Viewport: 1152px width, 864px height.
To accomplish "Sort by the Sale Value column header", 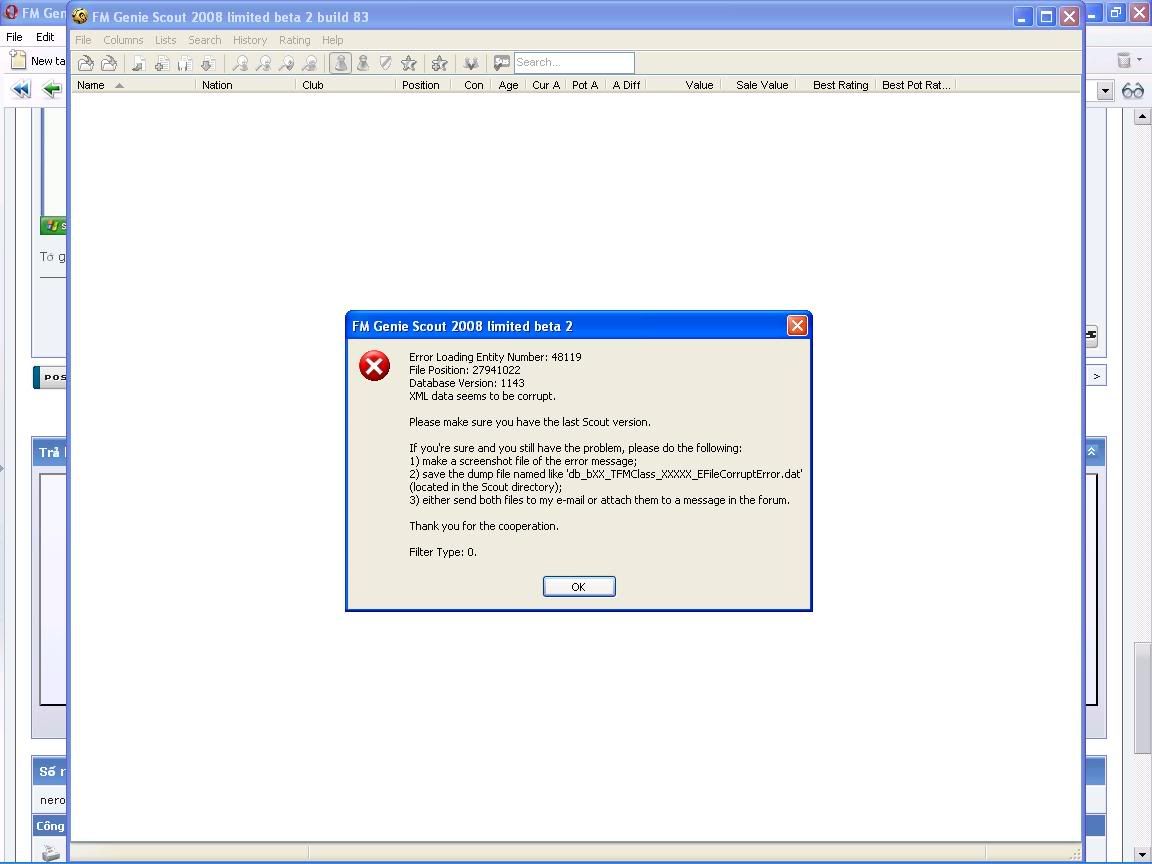I will 758,85.
